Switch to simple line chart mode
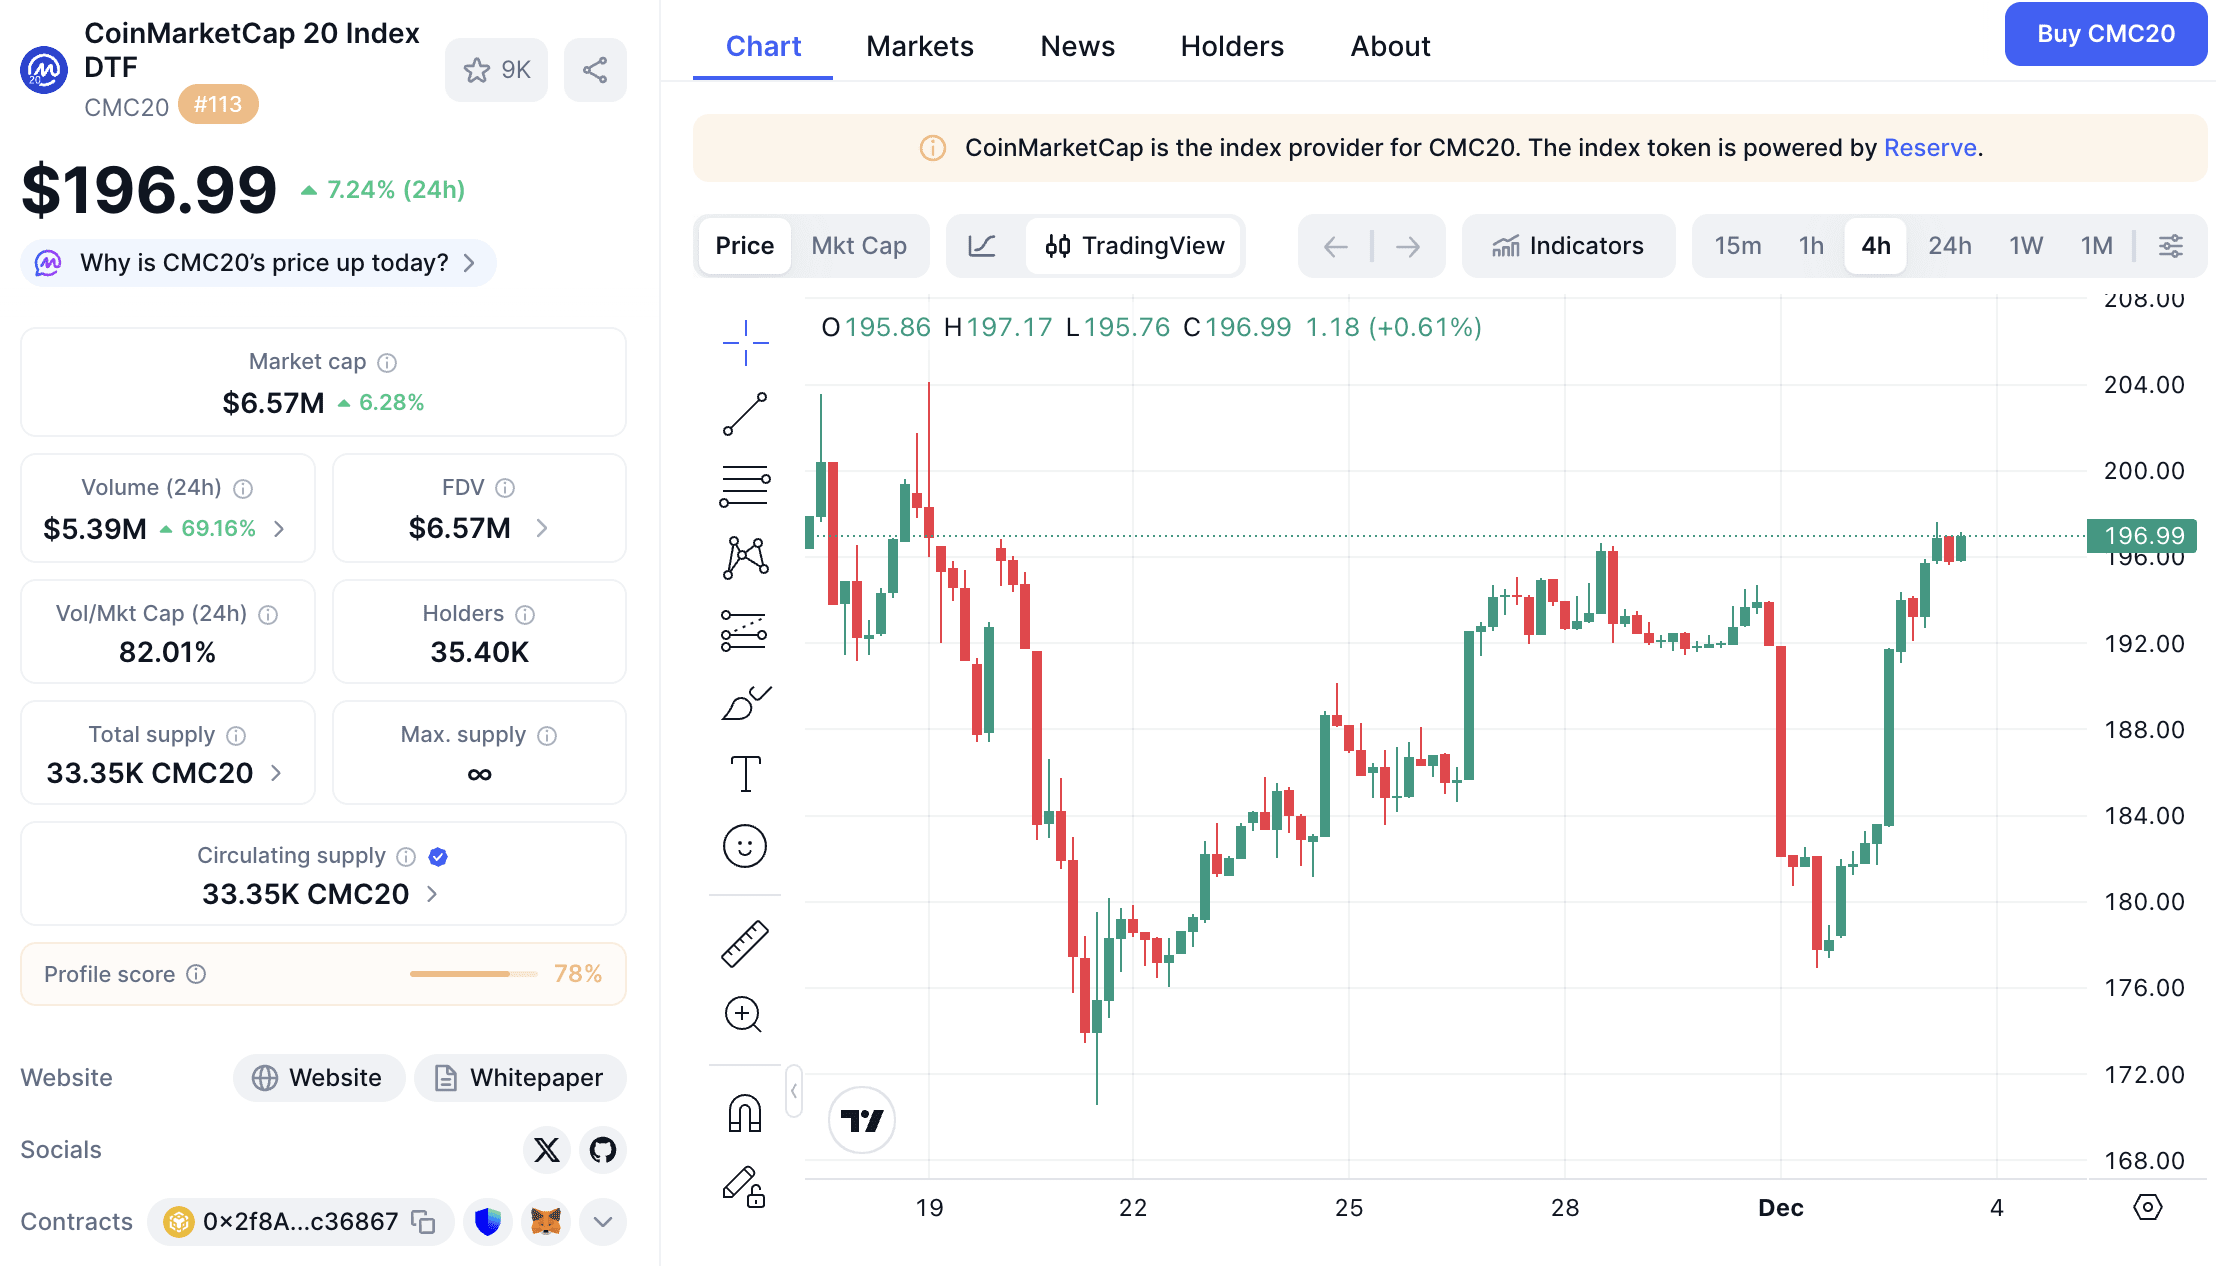The height and width of the screenshot is (1266, 2216). [x=982, y=246]
